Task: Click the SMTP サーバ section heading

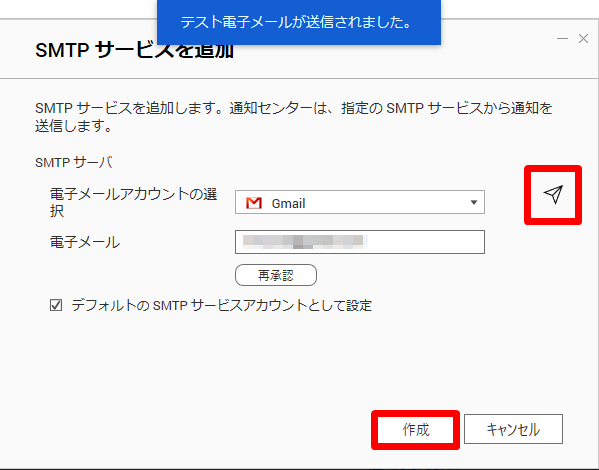Action: (74, 162)
